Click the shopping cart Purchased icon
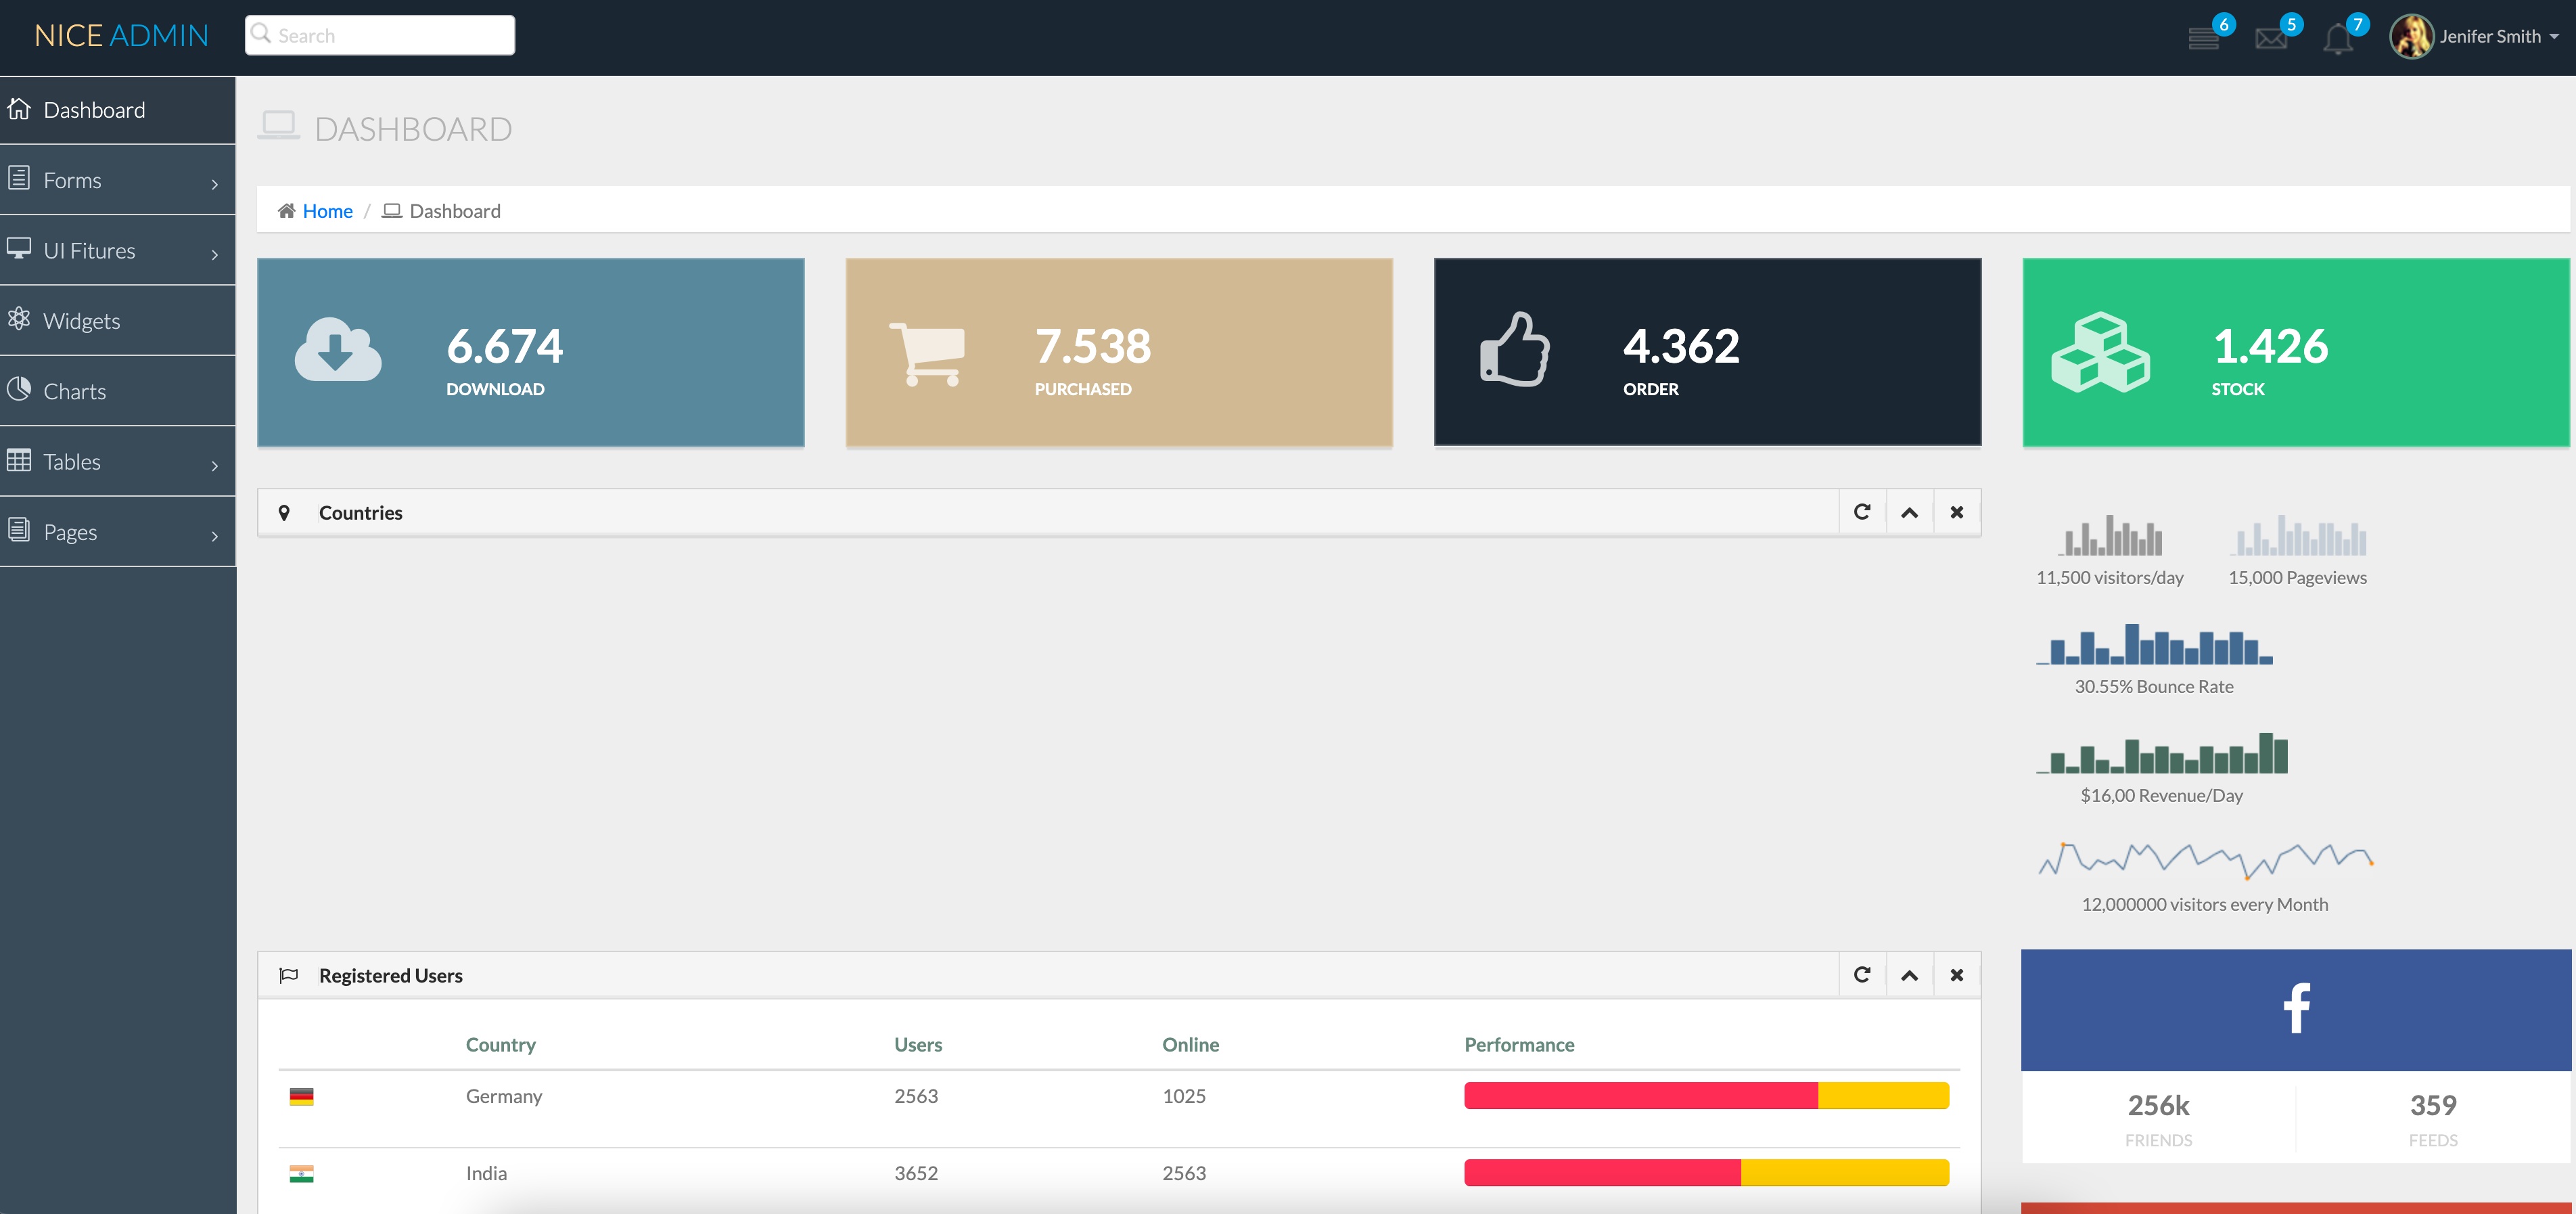 [927, 353]
